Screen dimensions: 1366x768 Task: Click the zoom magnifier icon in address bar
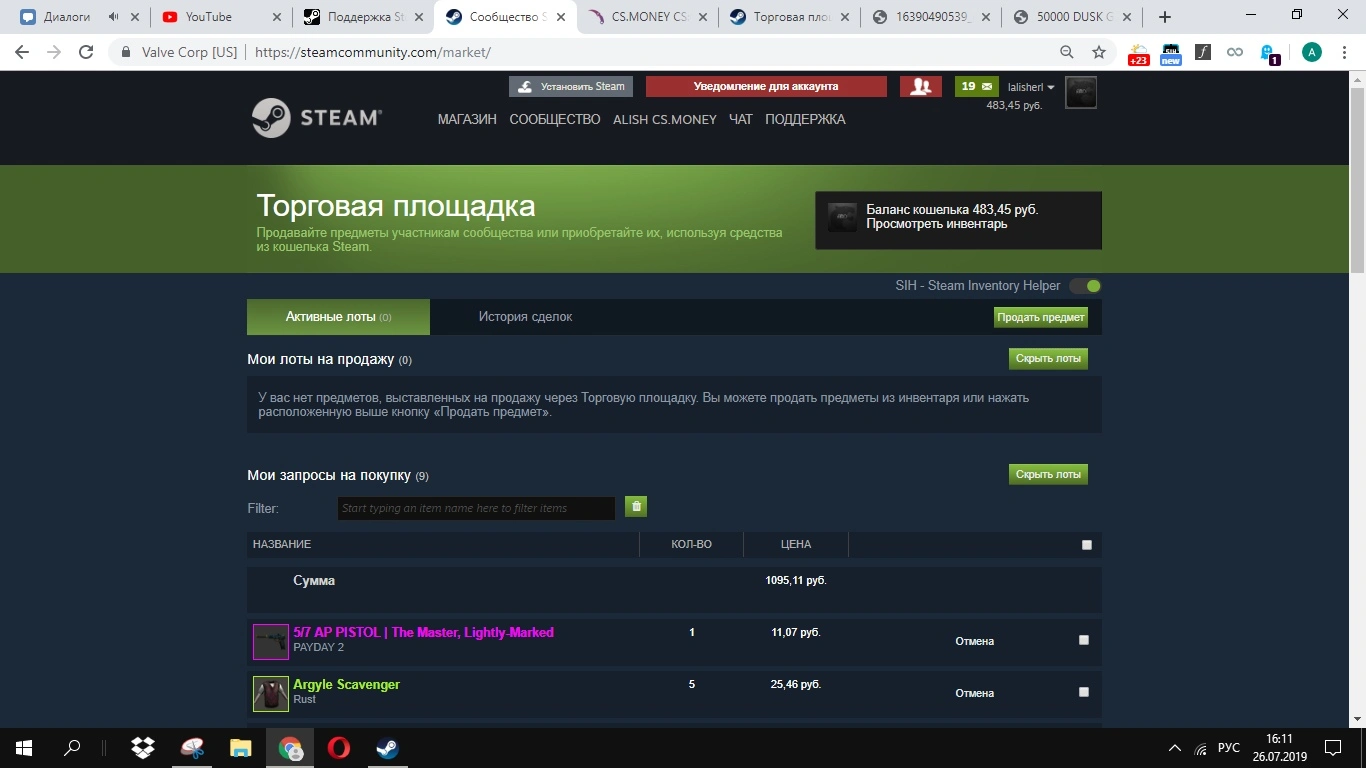click(x=1067, y=52)
